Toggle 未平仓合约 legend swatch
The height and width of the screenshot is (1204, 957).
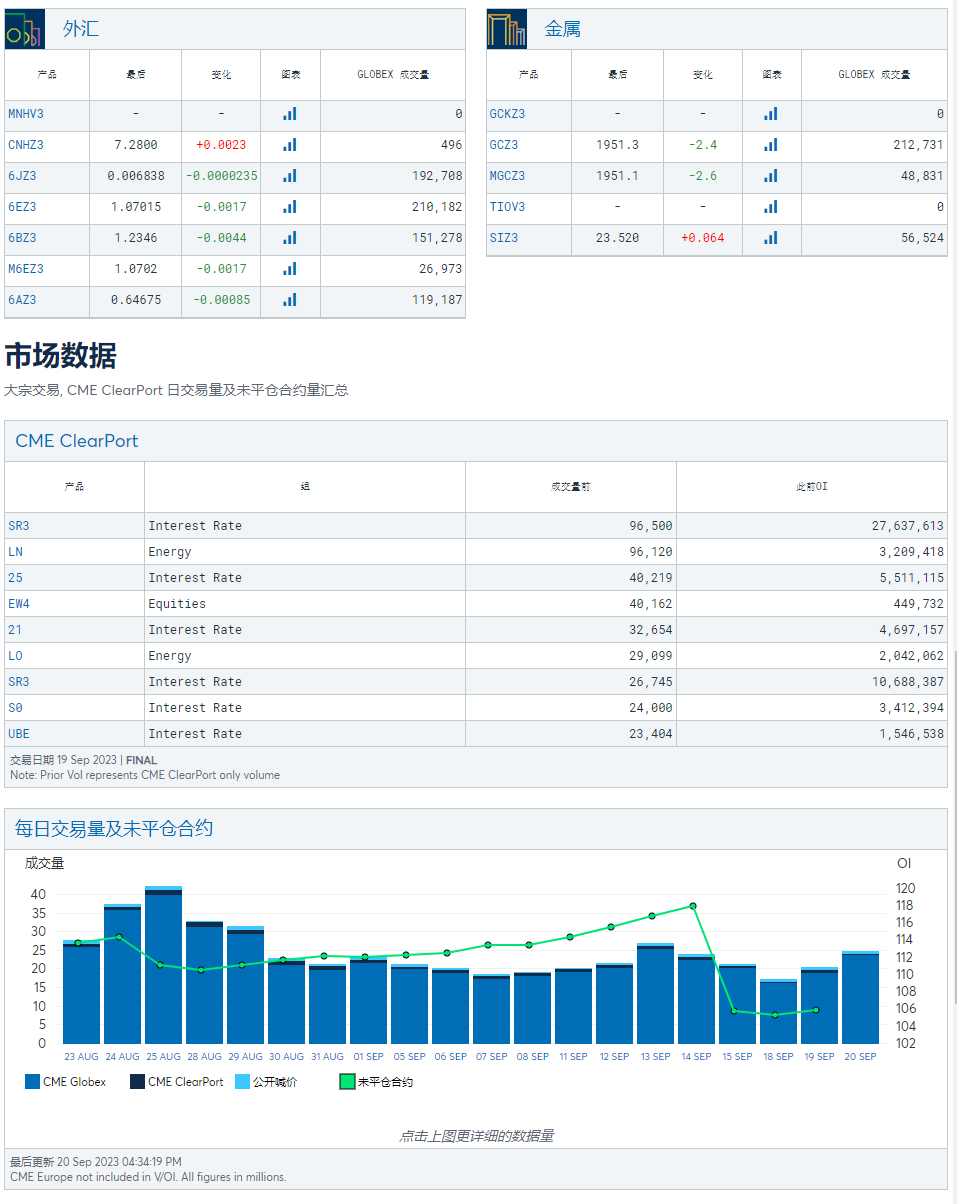tap(347, 1082)
